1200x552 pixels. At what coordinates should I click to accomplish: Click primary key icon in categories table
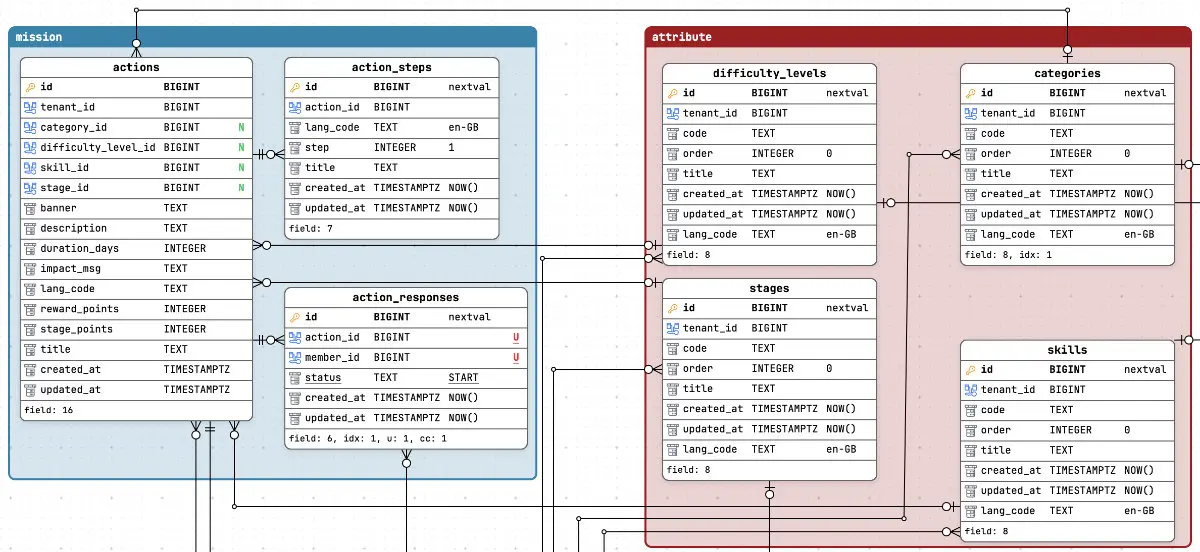click(x=970, y=93)
